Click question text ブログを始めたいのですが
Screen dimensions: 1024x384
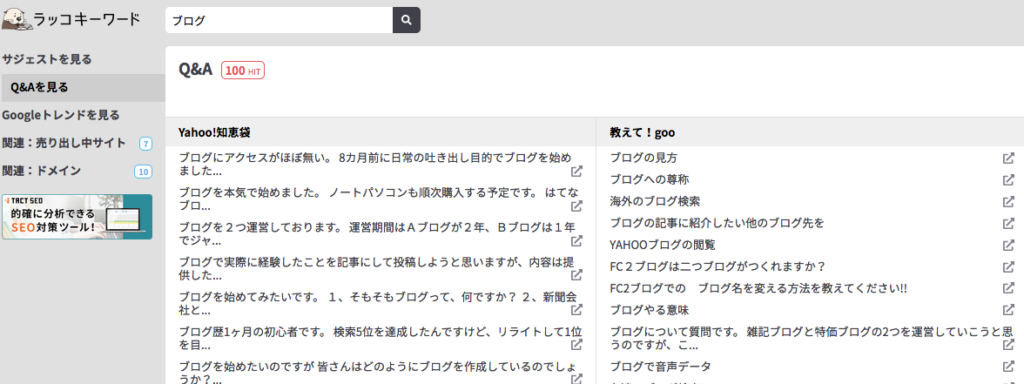coord(376,371)
